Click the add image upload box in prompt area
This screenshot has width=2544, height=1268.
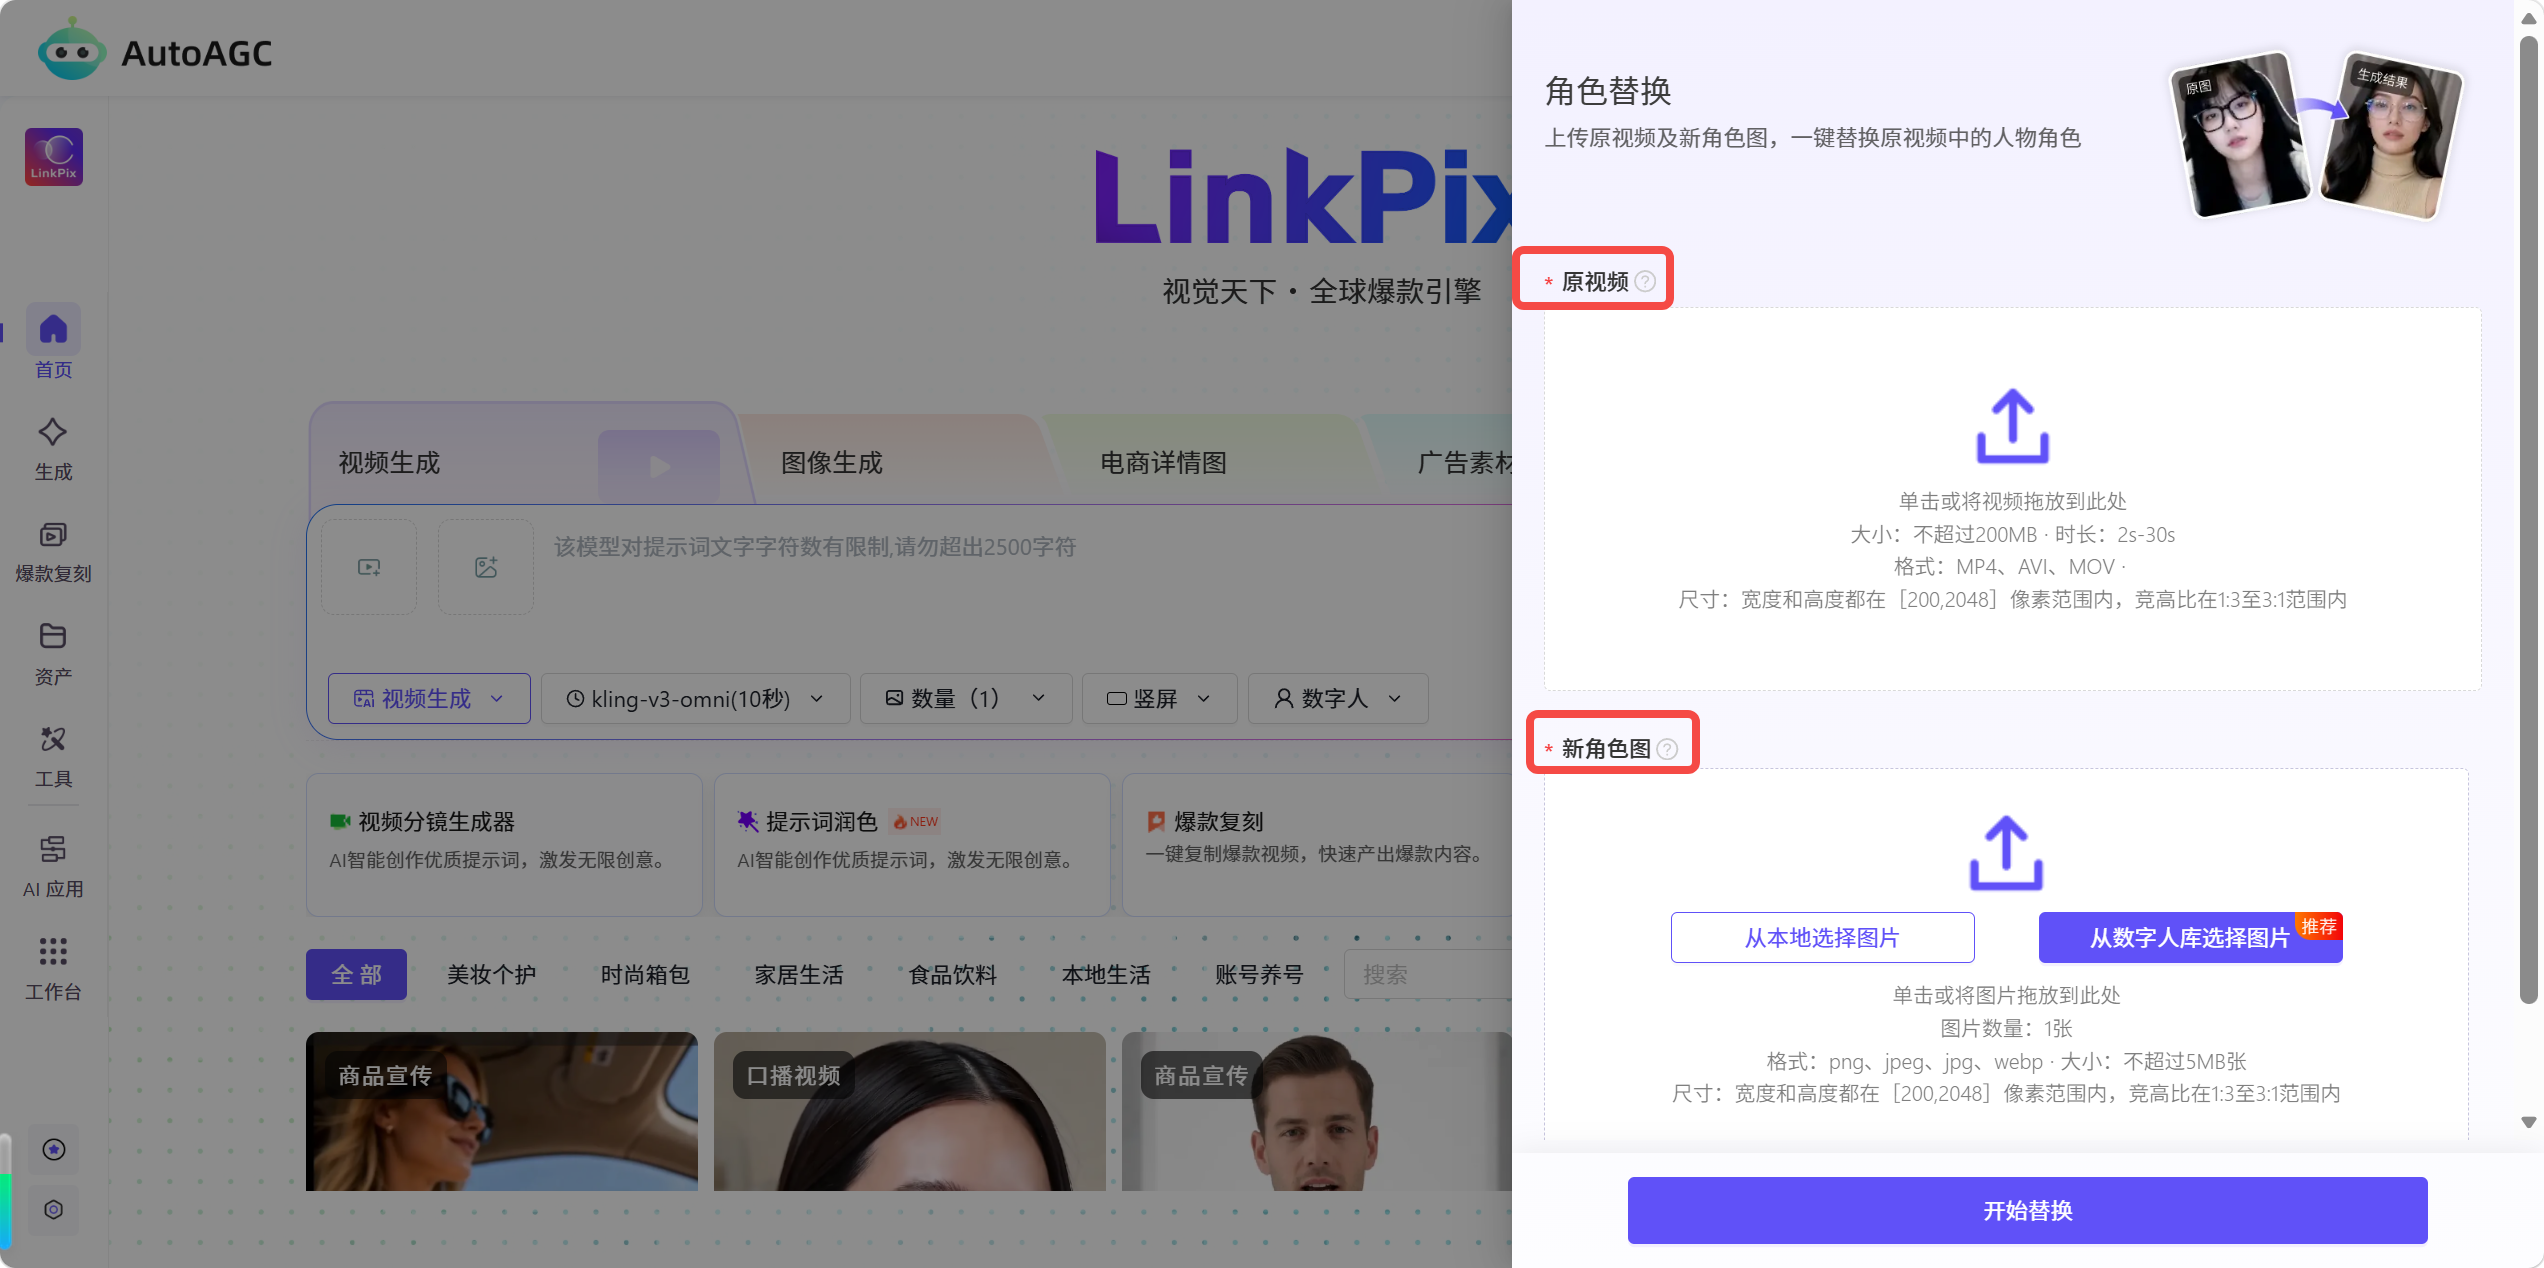[x=486, y=567]
